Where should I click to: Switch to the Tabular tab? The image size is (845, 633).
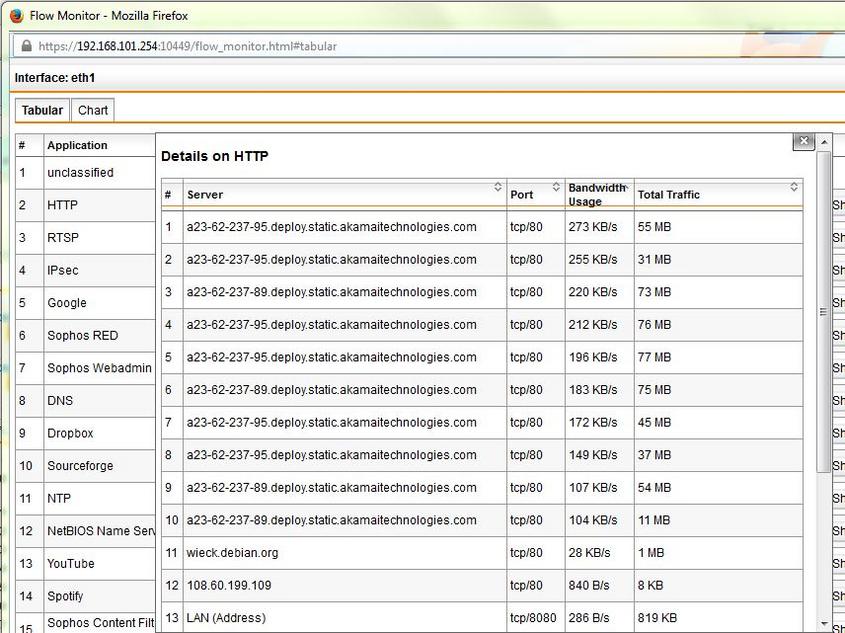tap(42, 110)
